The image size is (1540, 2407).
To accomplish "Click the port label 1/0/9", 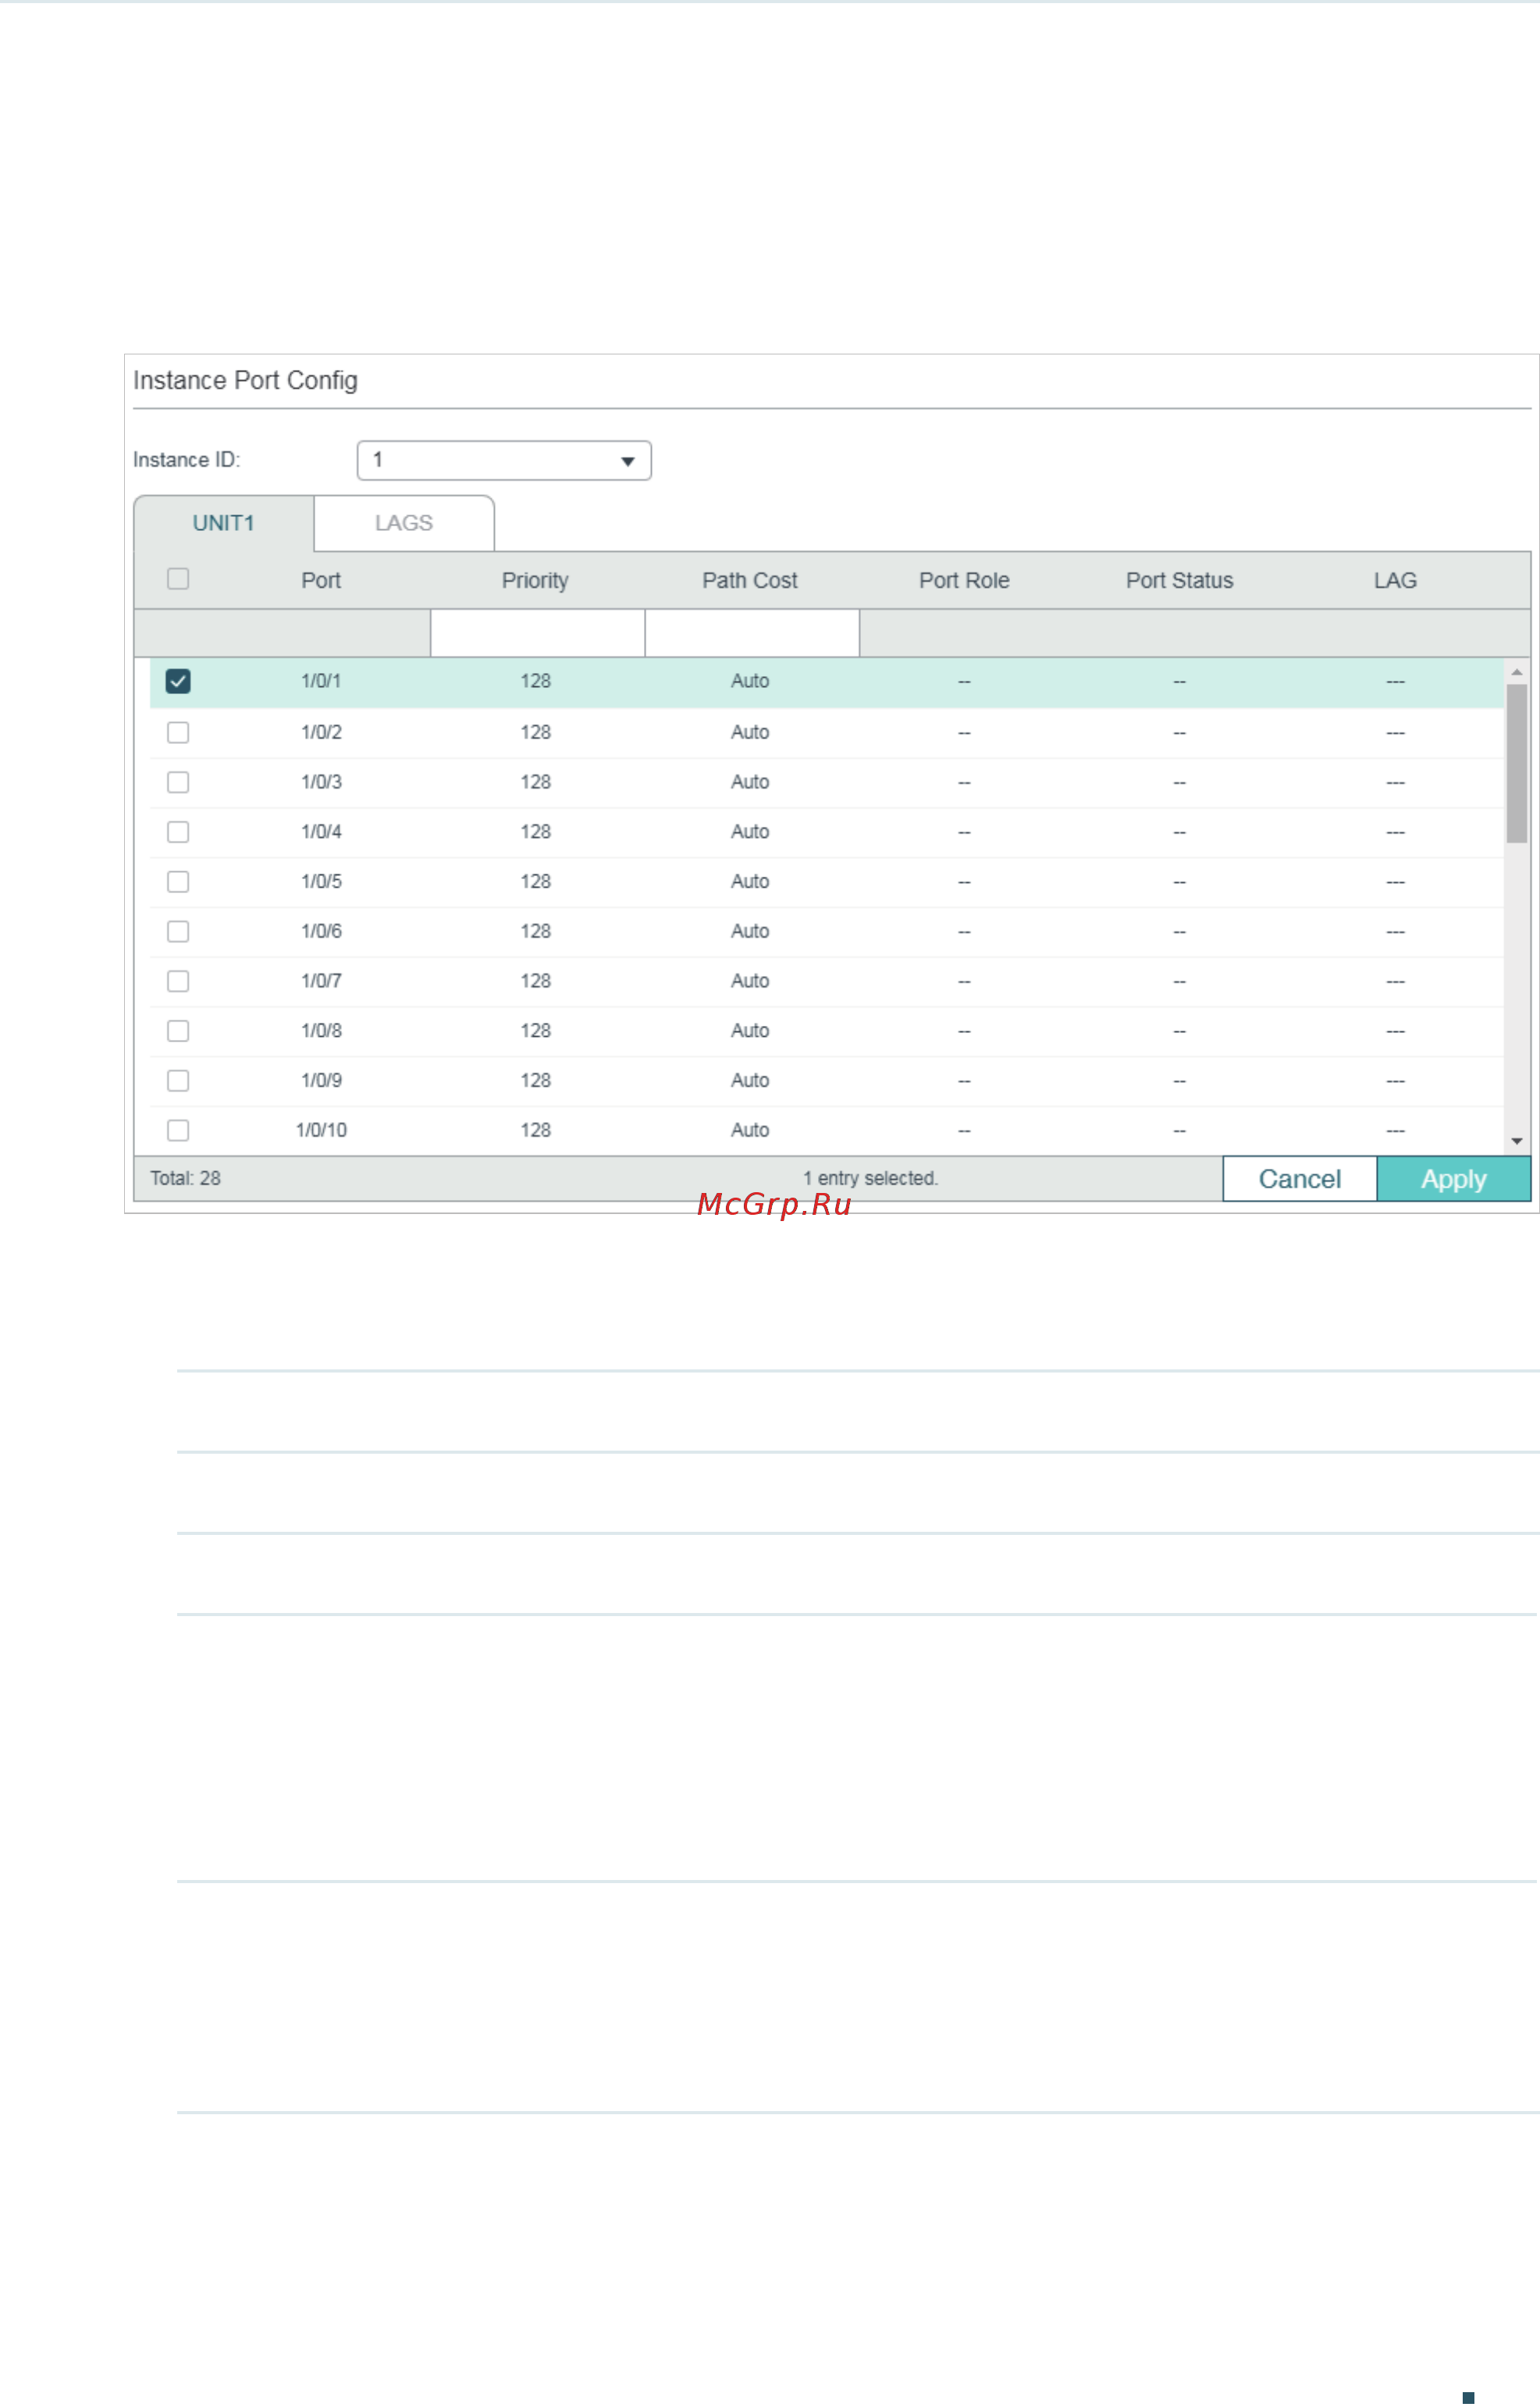I will point(321,1080).
